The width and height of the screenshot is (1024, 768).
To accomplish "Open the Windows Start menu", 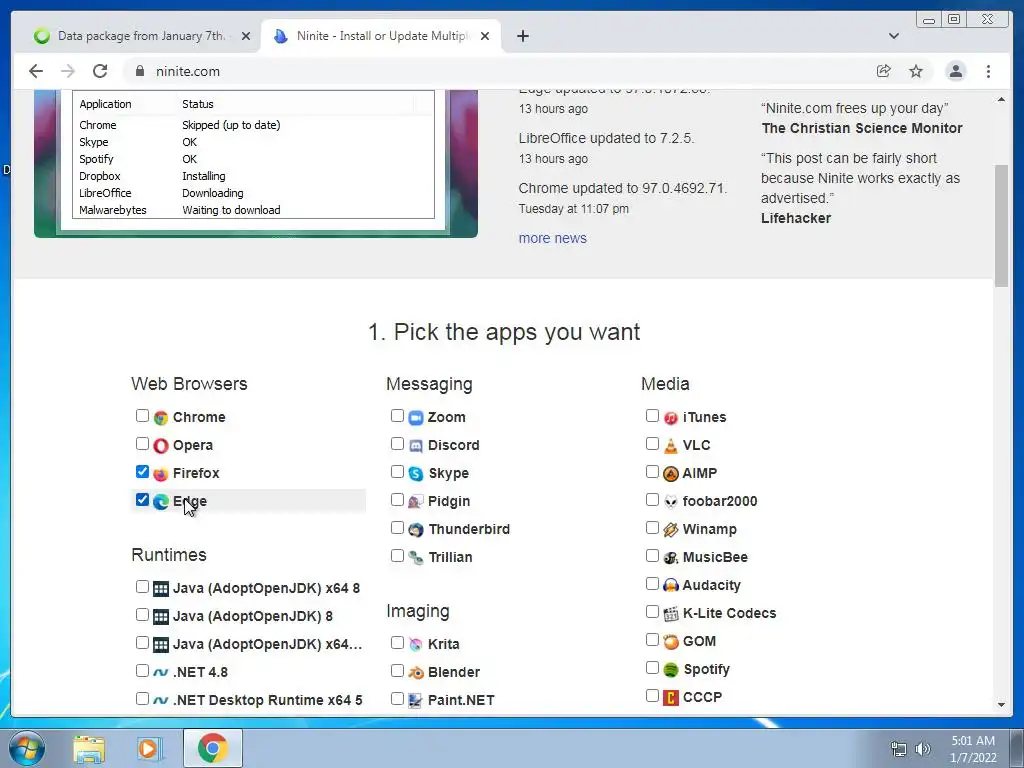I will point(27,748).
